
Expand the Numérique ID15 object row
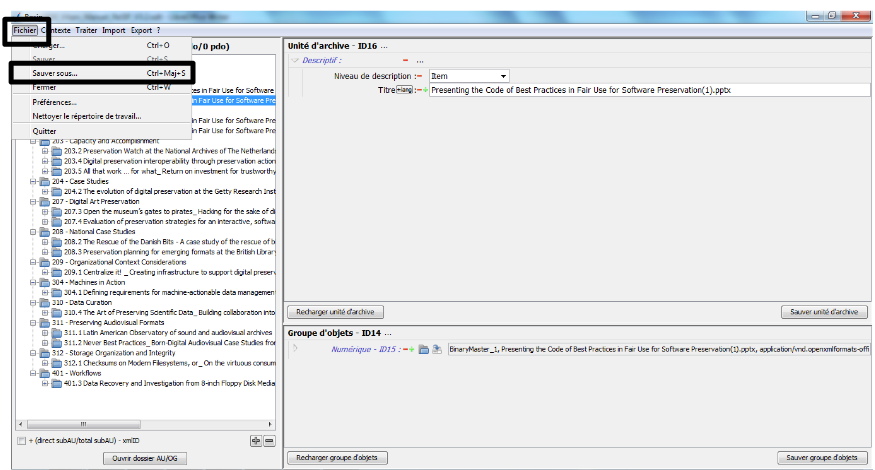pyautogui.click(x=295, y=349)
